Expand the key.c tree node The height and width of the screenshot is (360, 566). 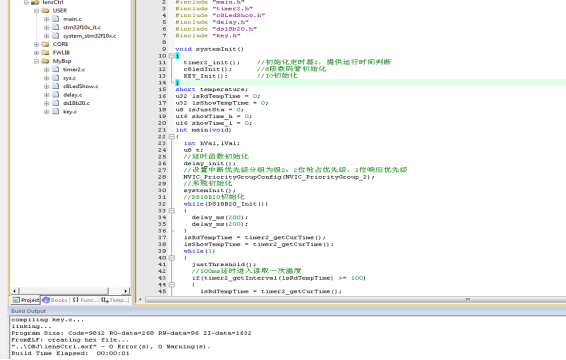pos(47,112)
